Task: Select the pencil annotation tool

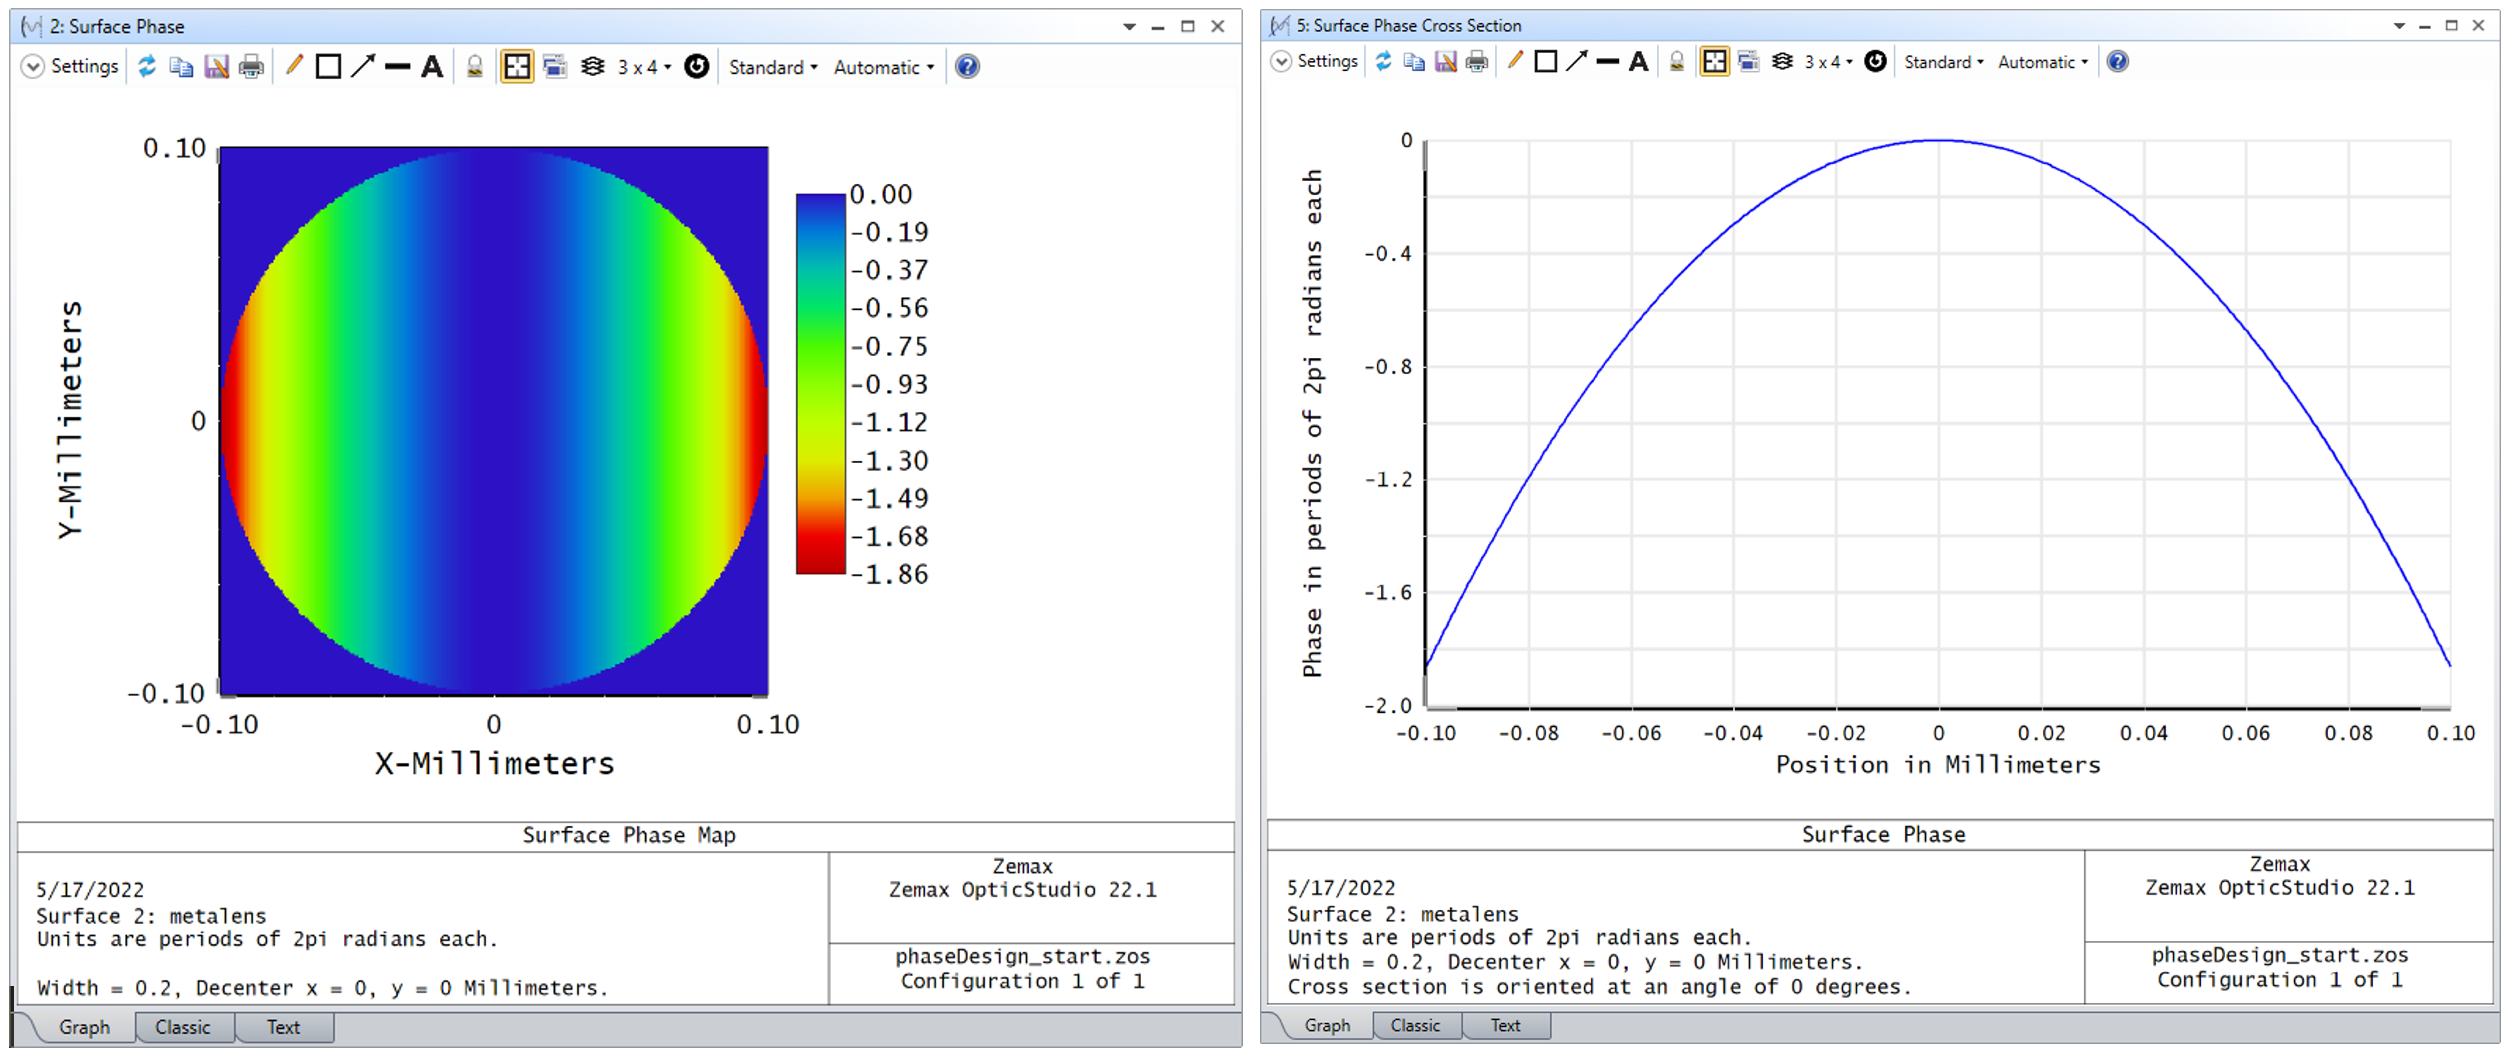Action: point(294,67)
